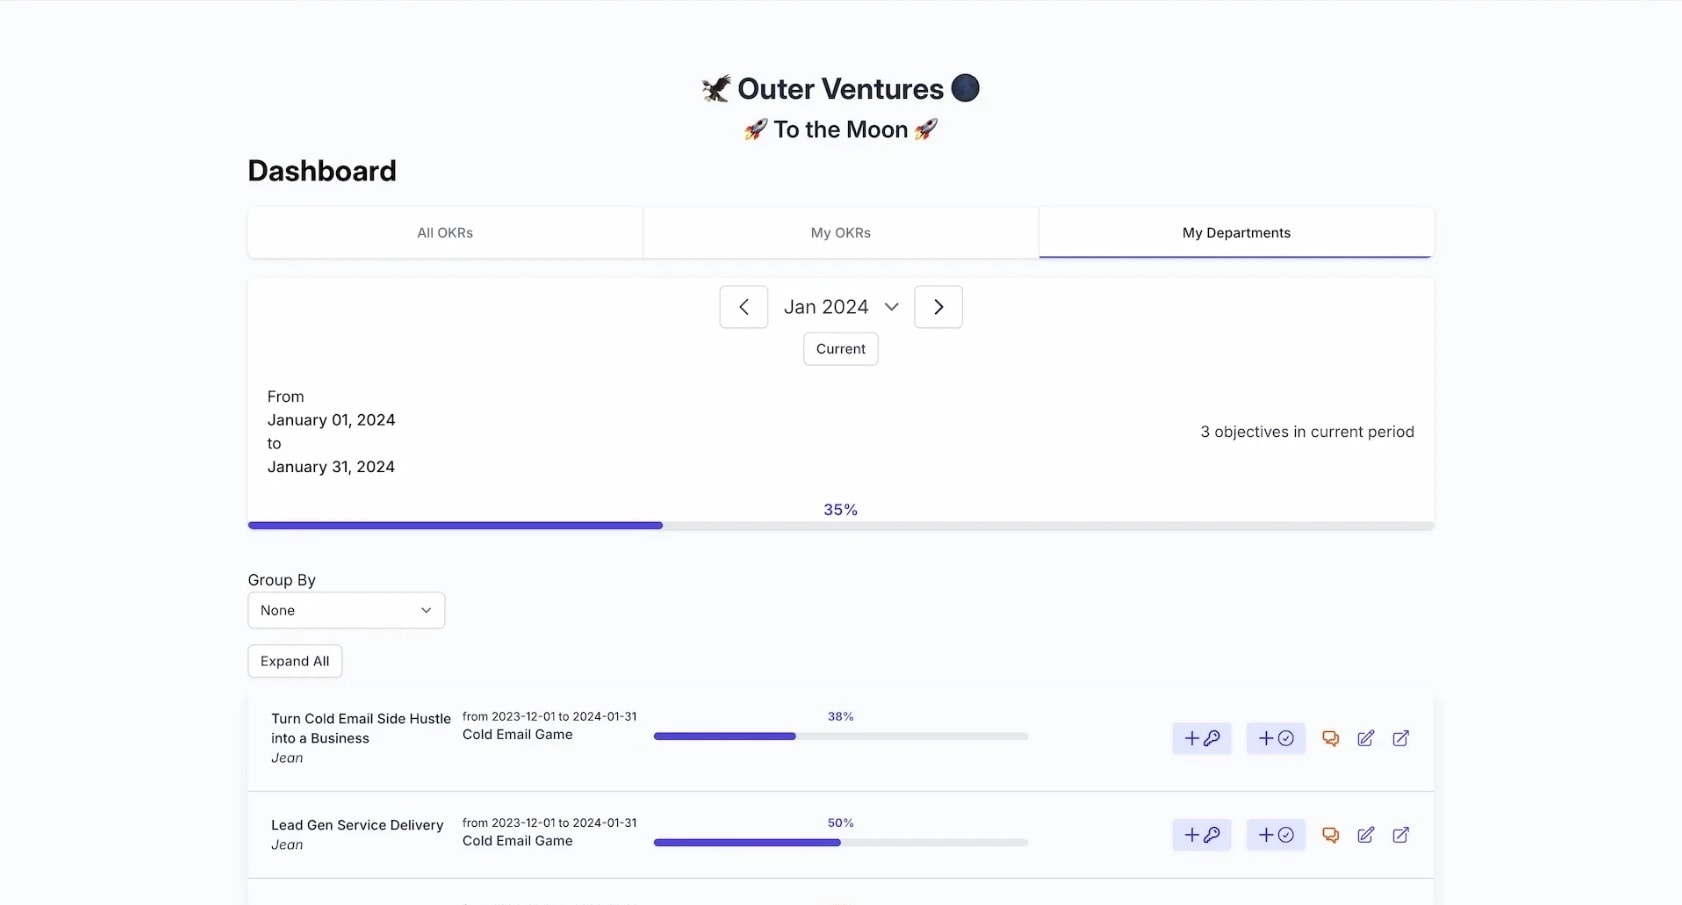The height and width of the screenshot is (905, 1682).
Task: Edit the Lead Gen Service Delivery objective
Action: [1365, 835]
